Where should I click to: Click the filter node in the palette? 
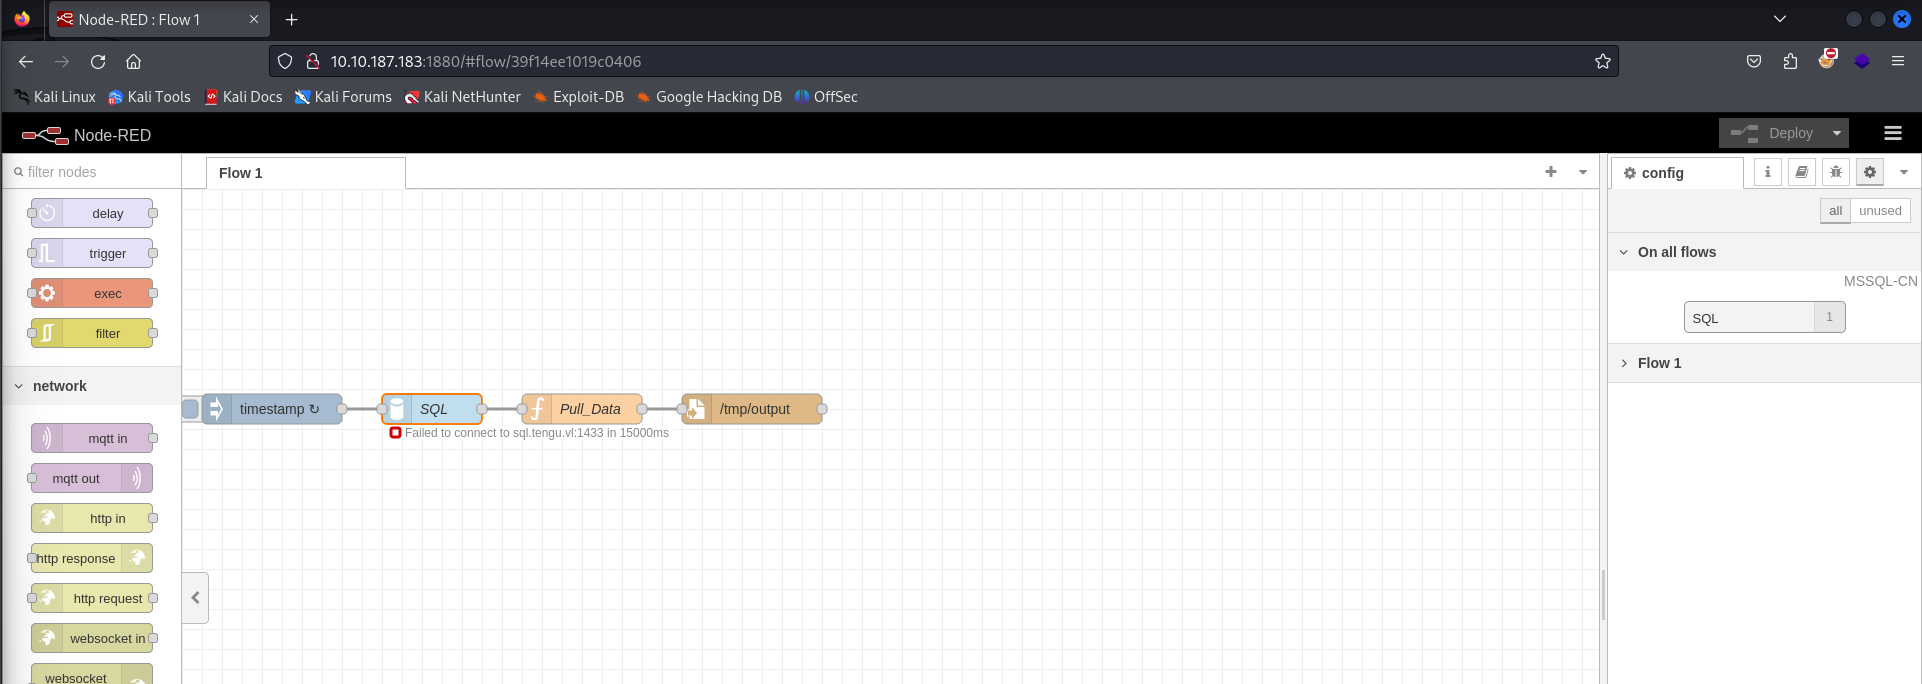[x=92, y=333]
